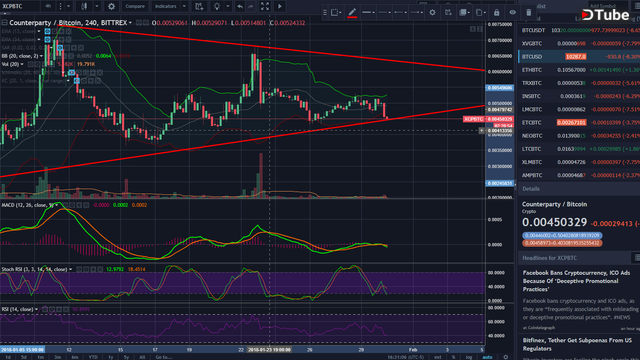This screenshot has width=640, height=360.
Task: Select AMPBTC row in watchlist
Action: click(x=579, y=175)
